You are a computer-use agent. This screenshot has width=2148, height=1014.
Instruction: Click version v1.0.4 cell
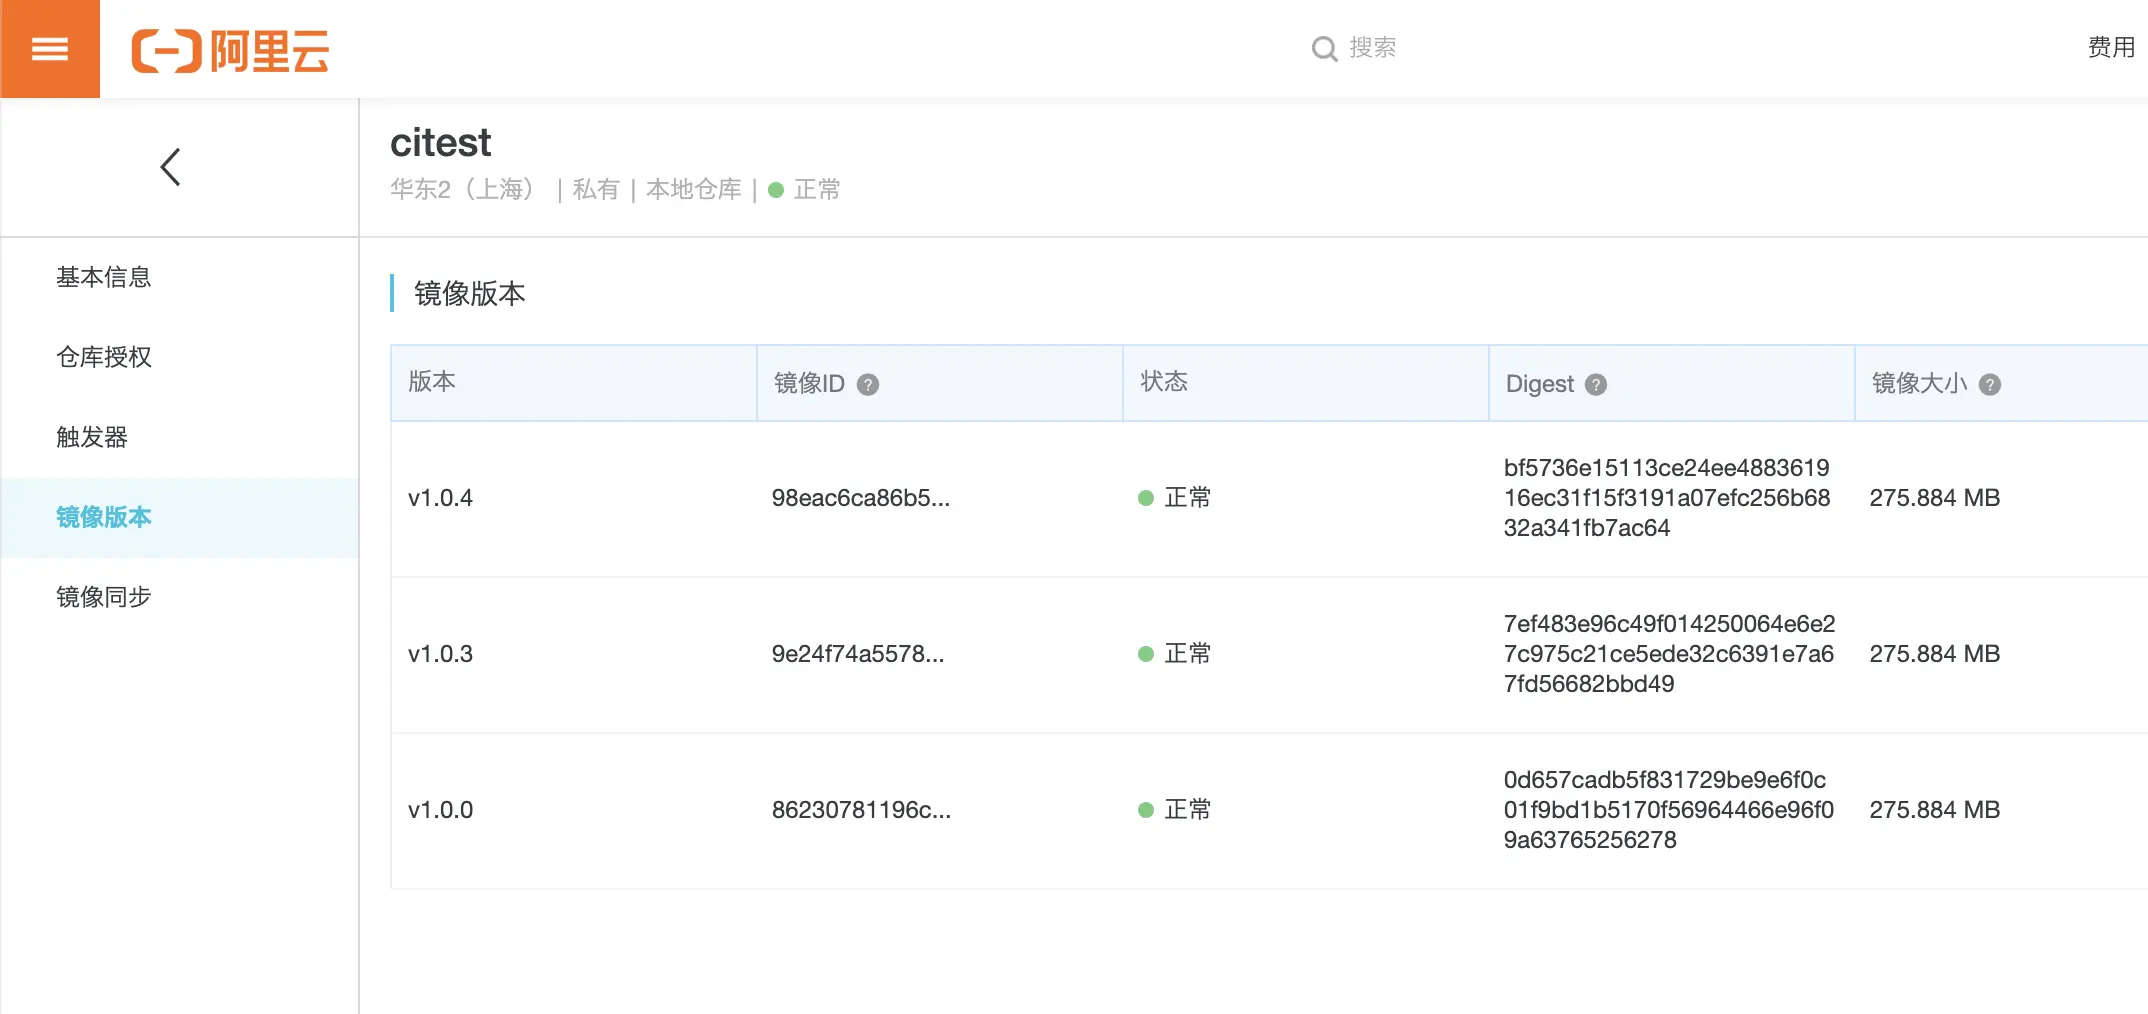coord(440,498)
